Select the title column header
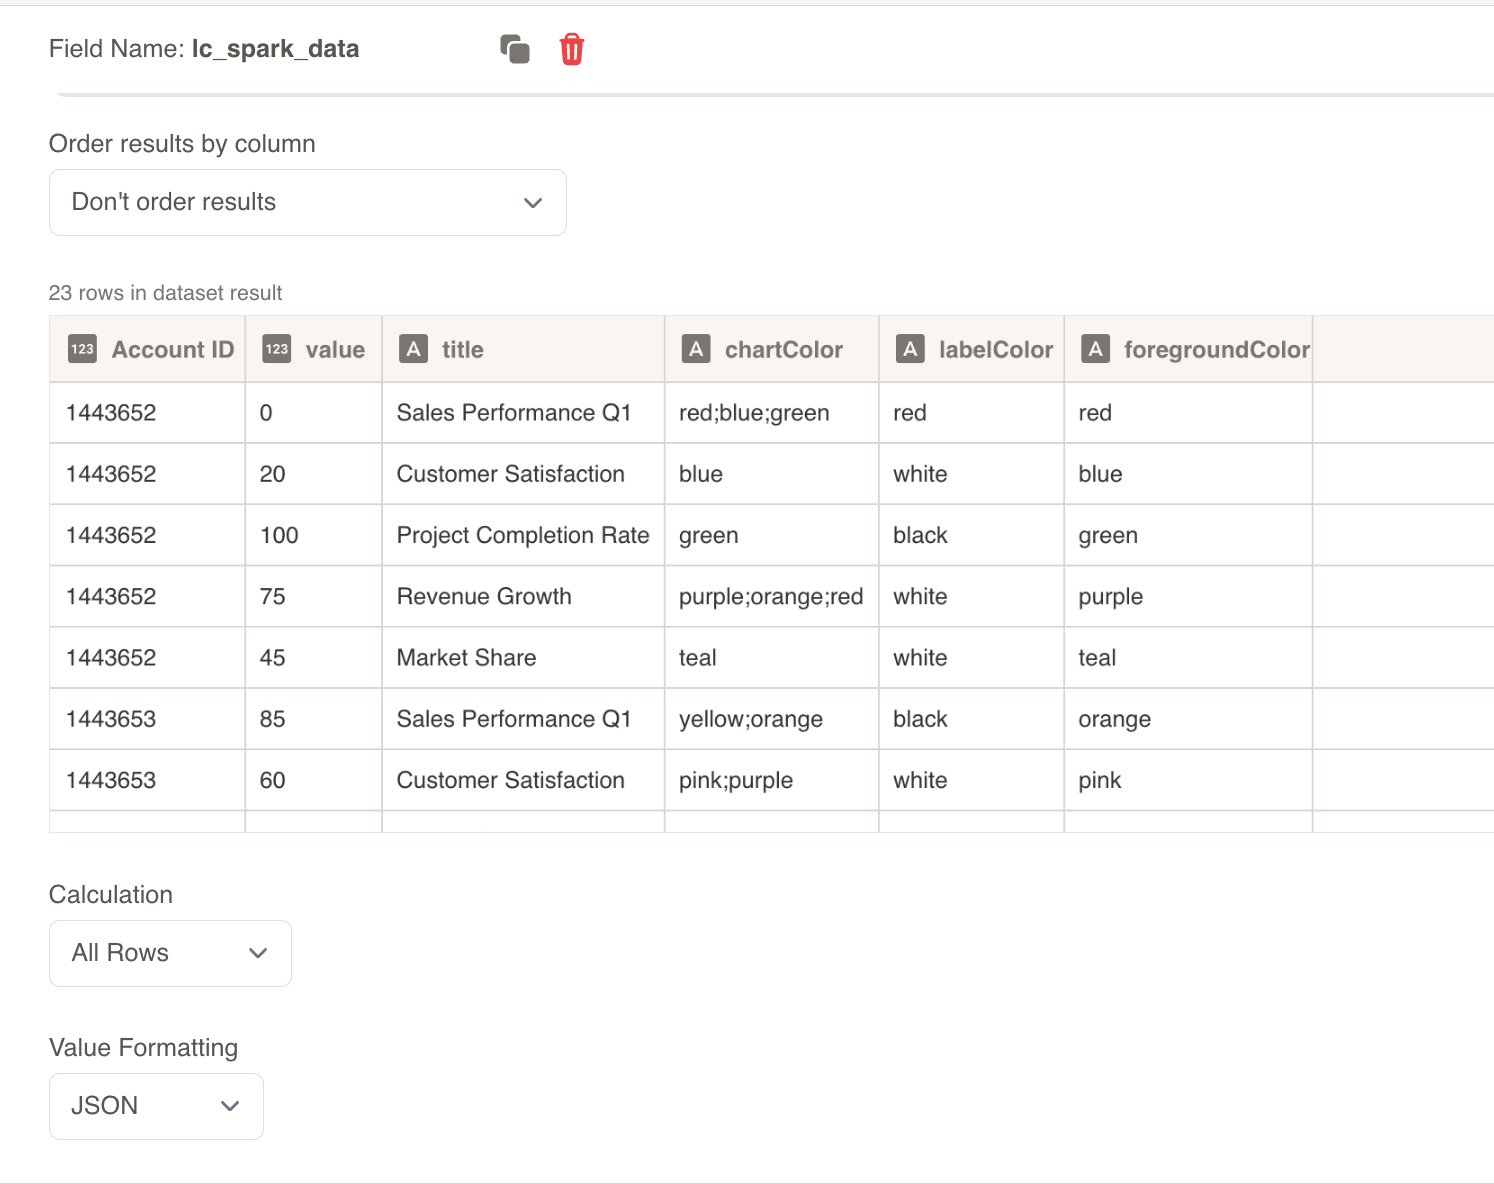 point(523,349)
